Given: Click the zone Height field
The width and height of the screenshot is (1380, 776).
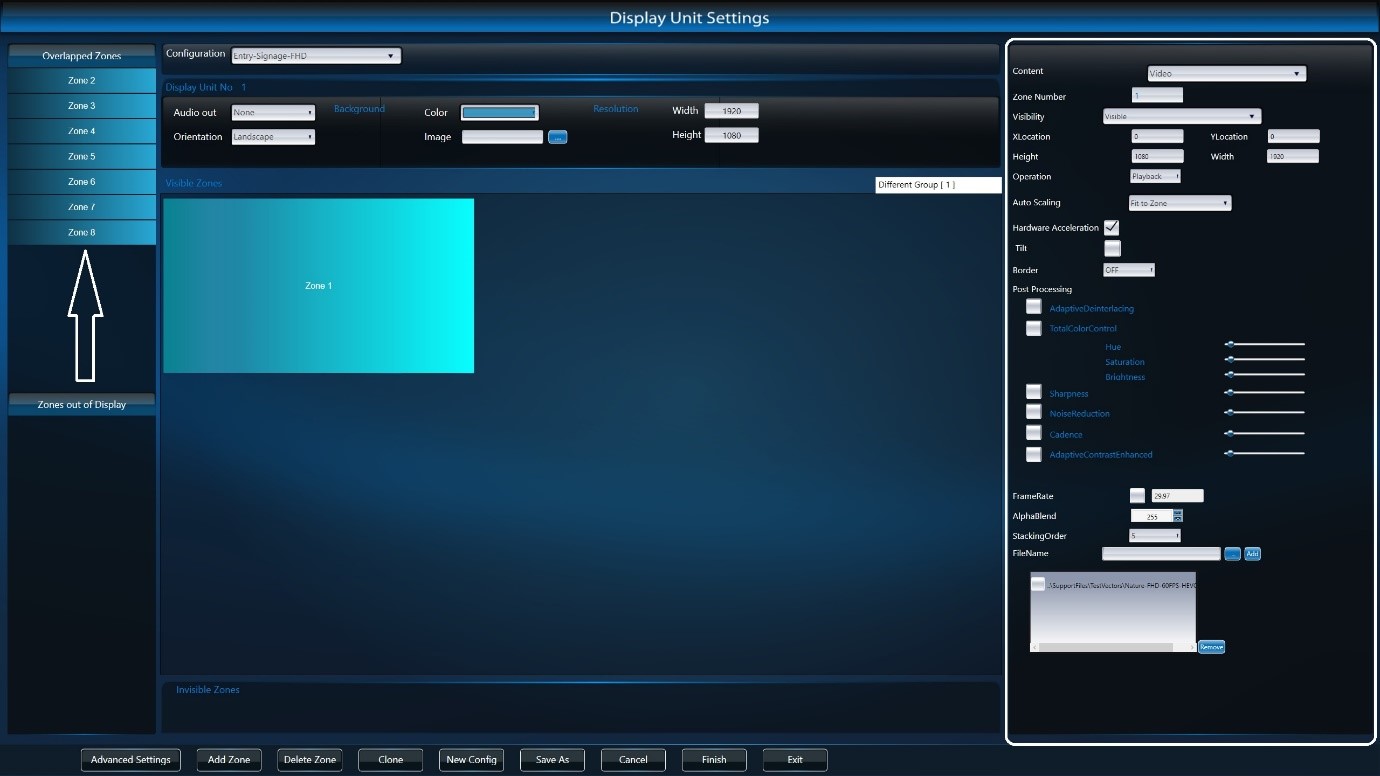Looking at the screenshot, I should pos(1157,156).
